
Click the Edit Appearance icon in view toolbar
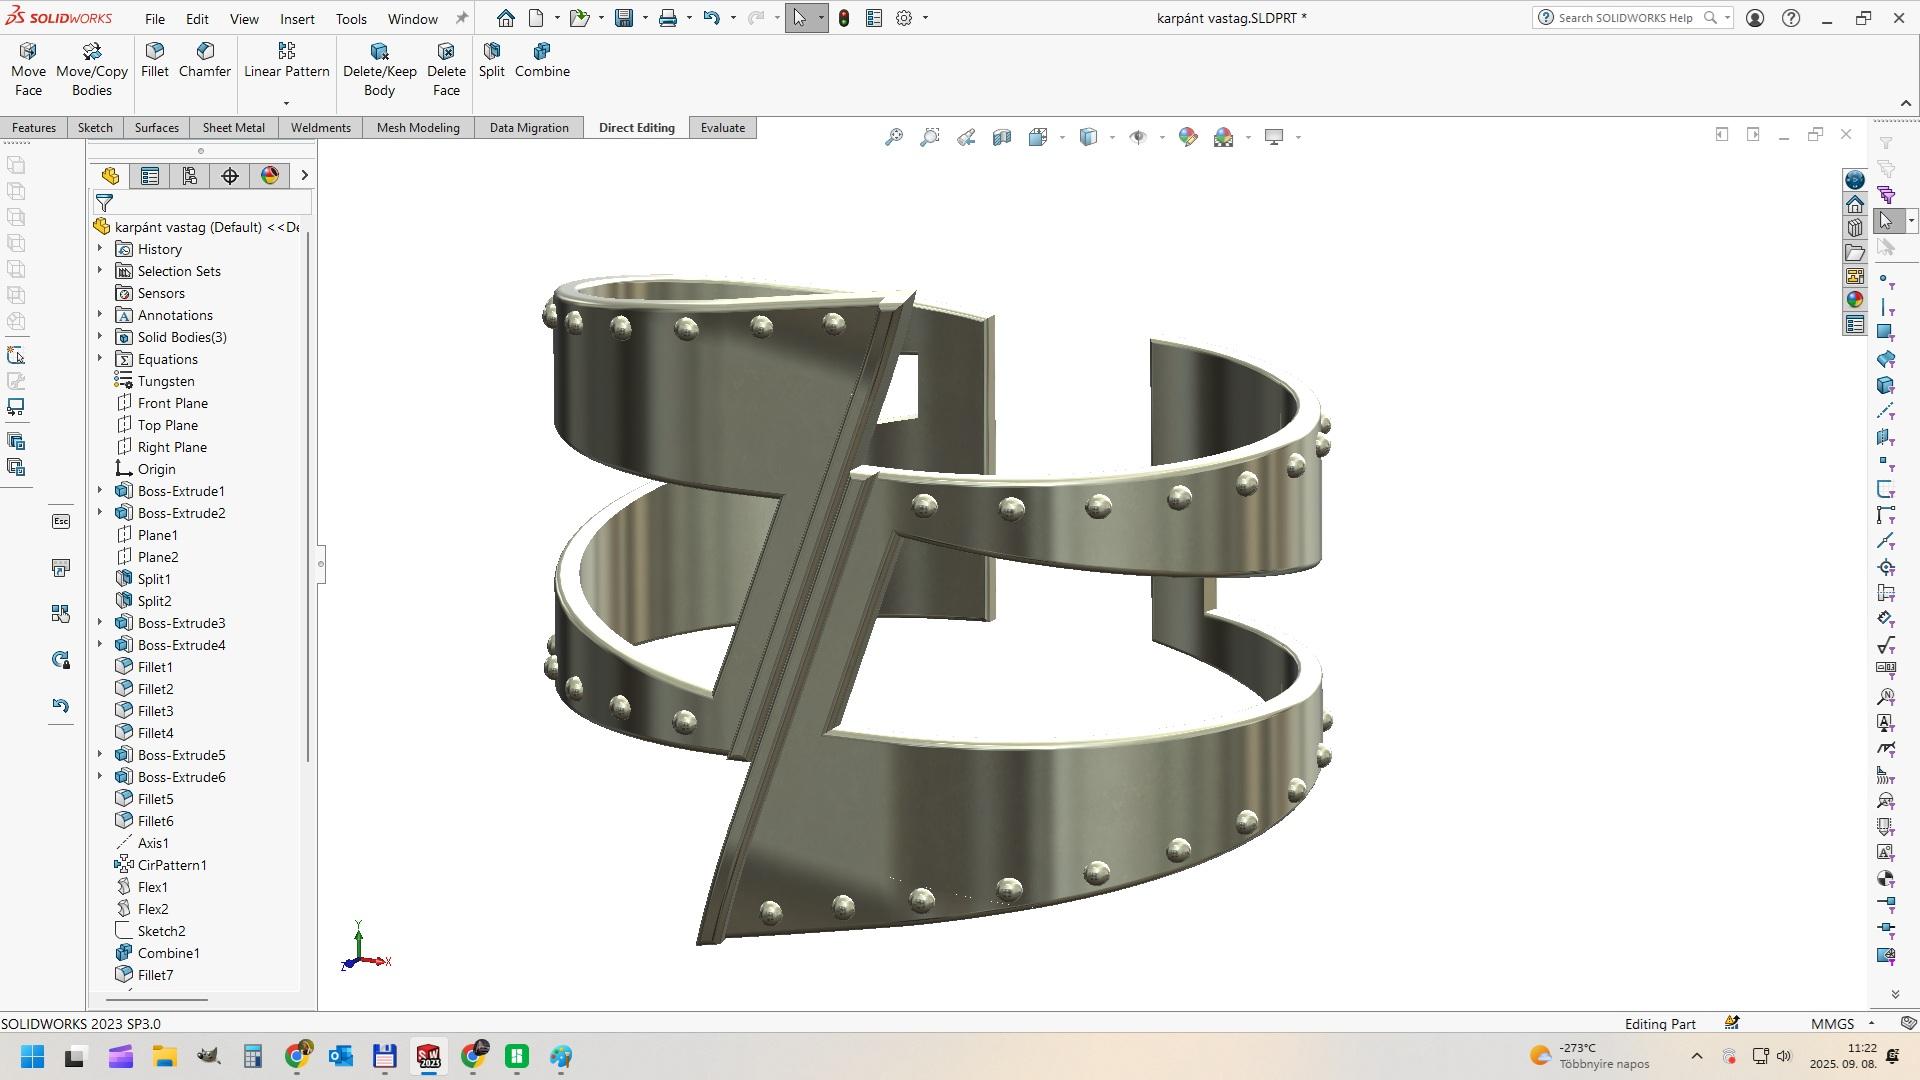[1187, 137]
